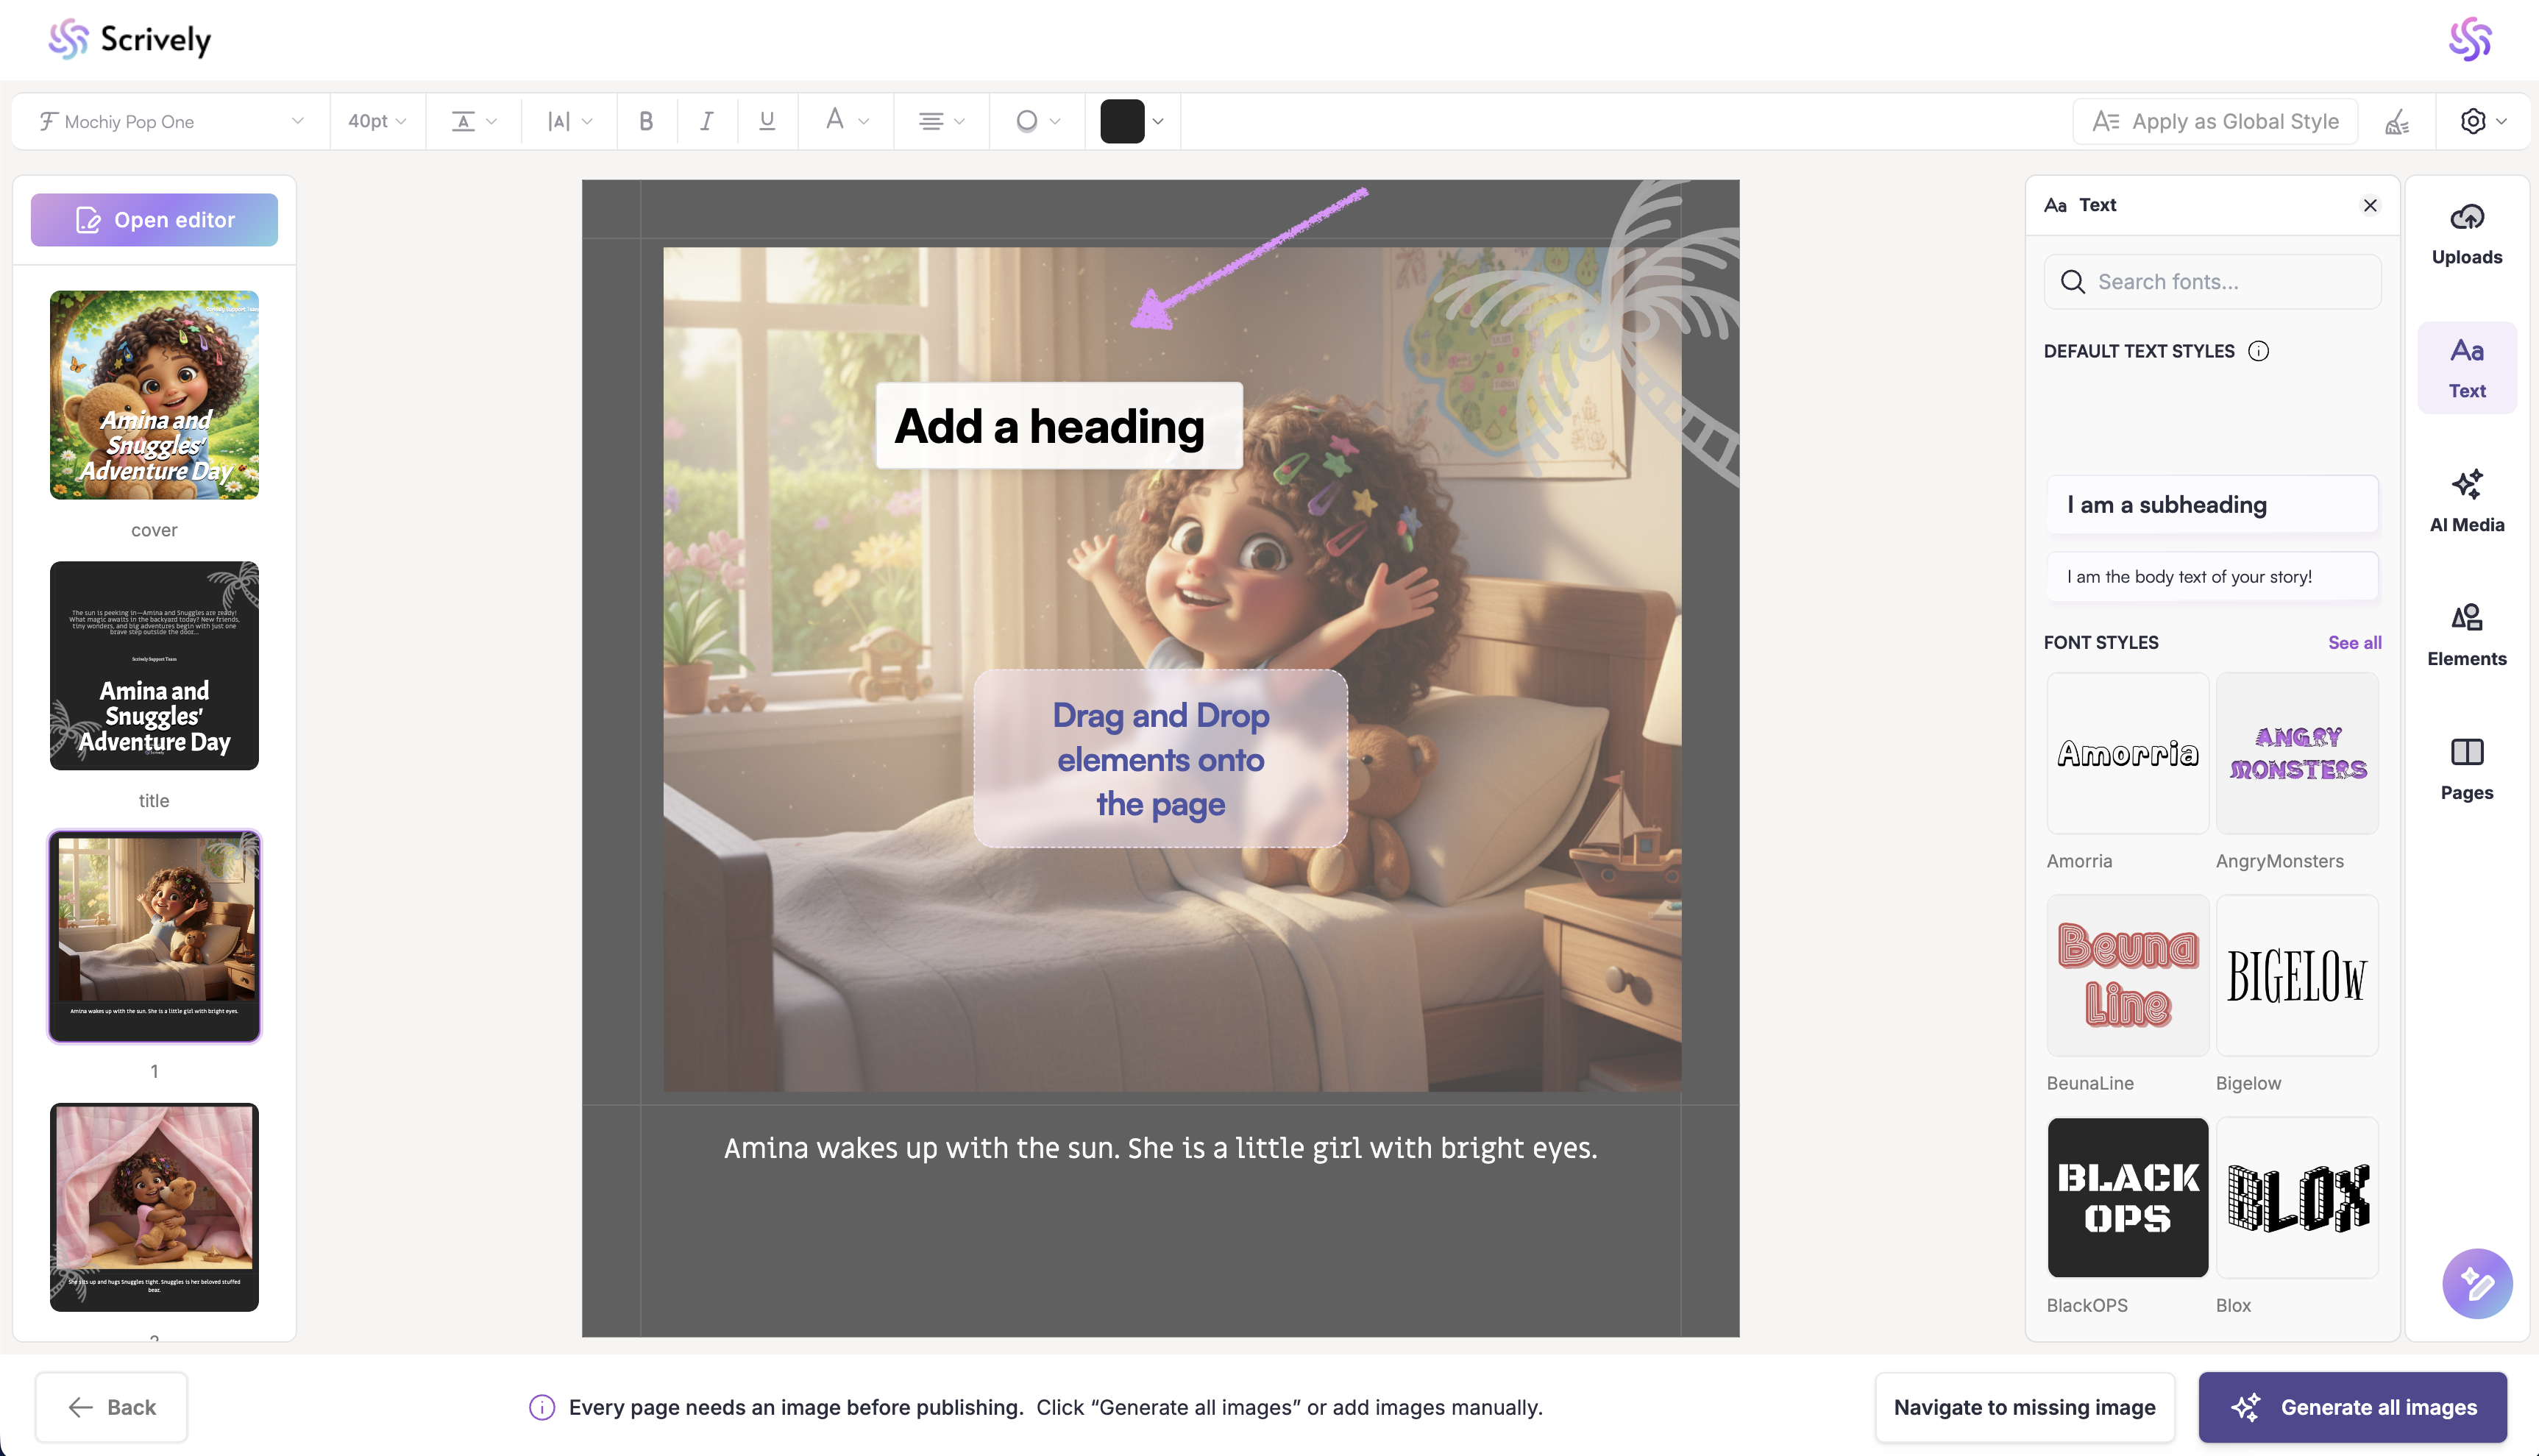Click the See all font styles link
Viewport: 2539px width, 1456px height.
pyautogui.click(x=2354, y=642)
